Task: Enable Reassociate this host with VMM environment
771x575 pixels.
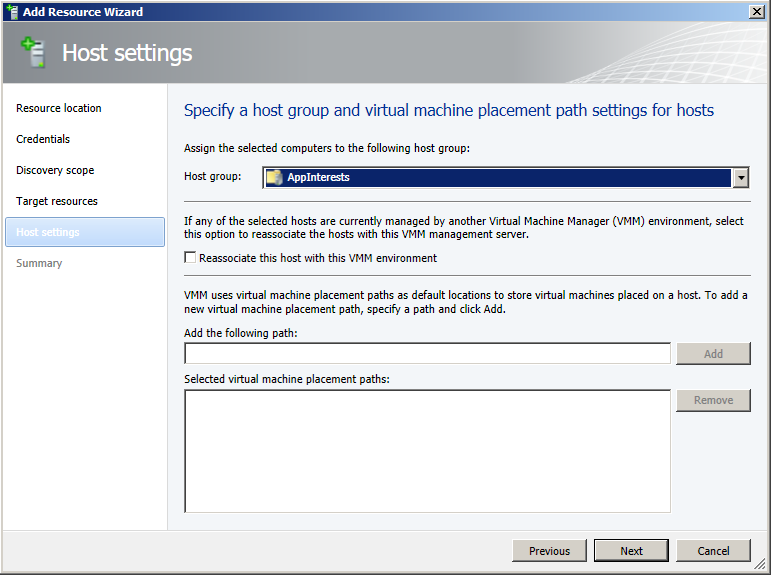Action: (191, 258)
